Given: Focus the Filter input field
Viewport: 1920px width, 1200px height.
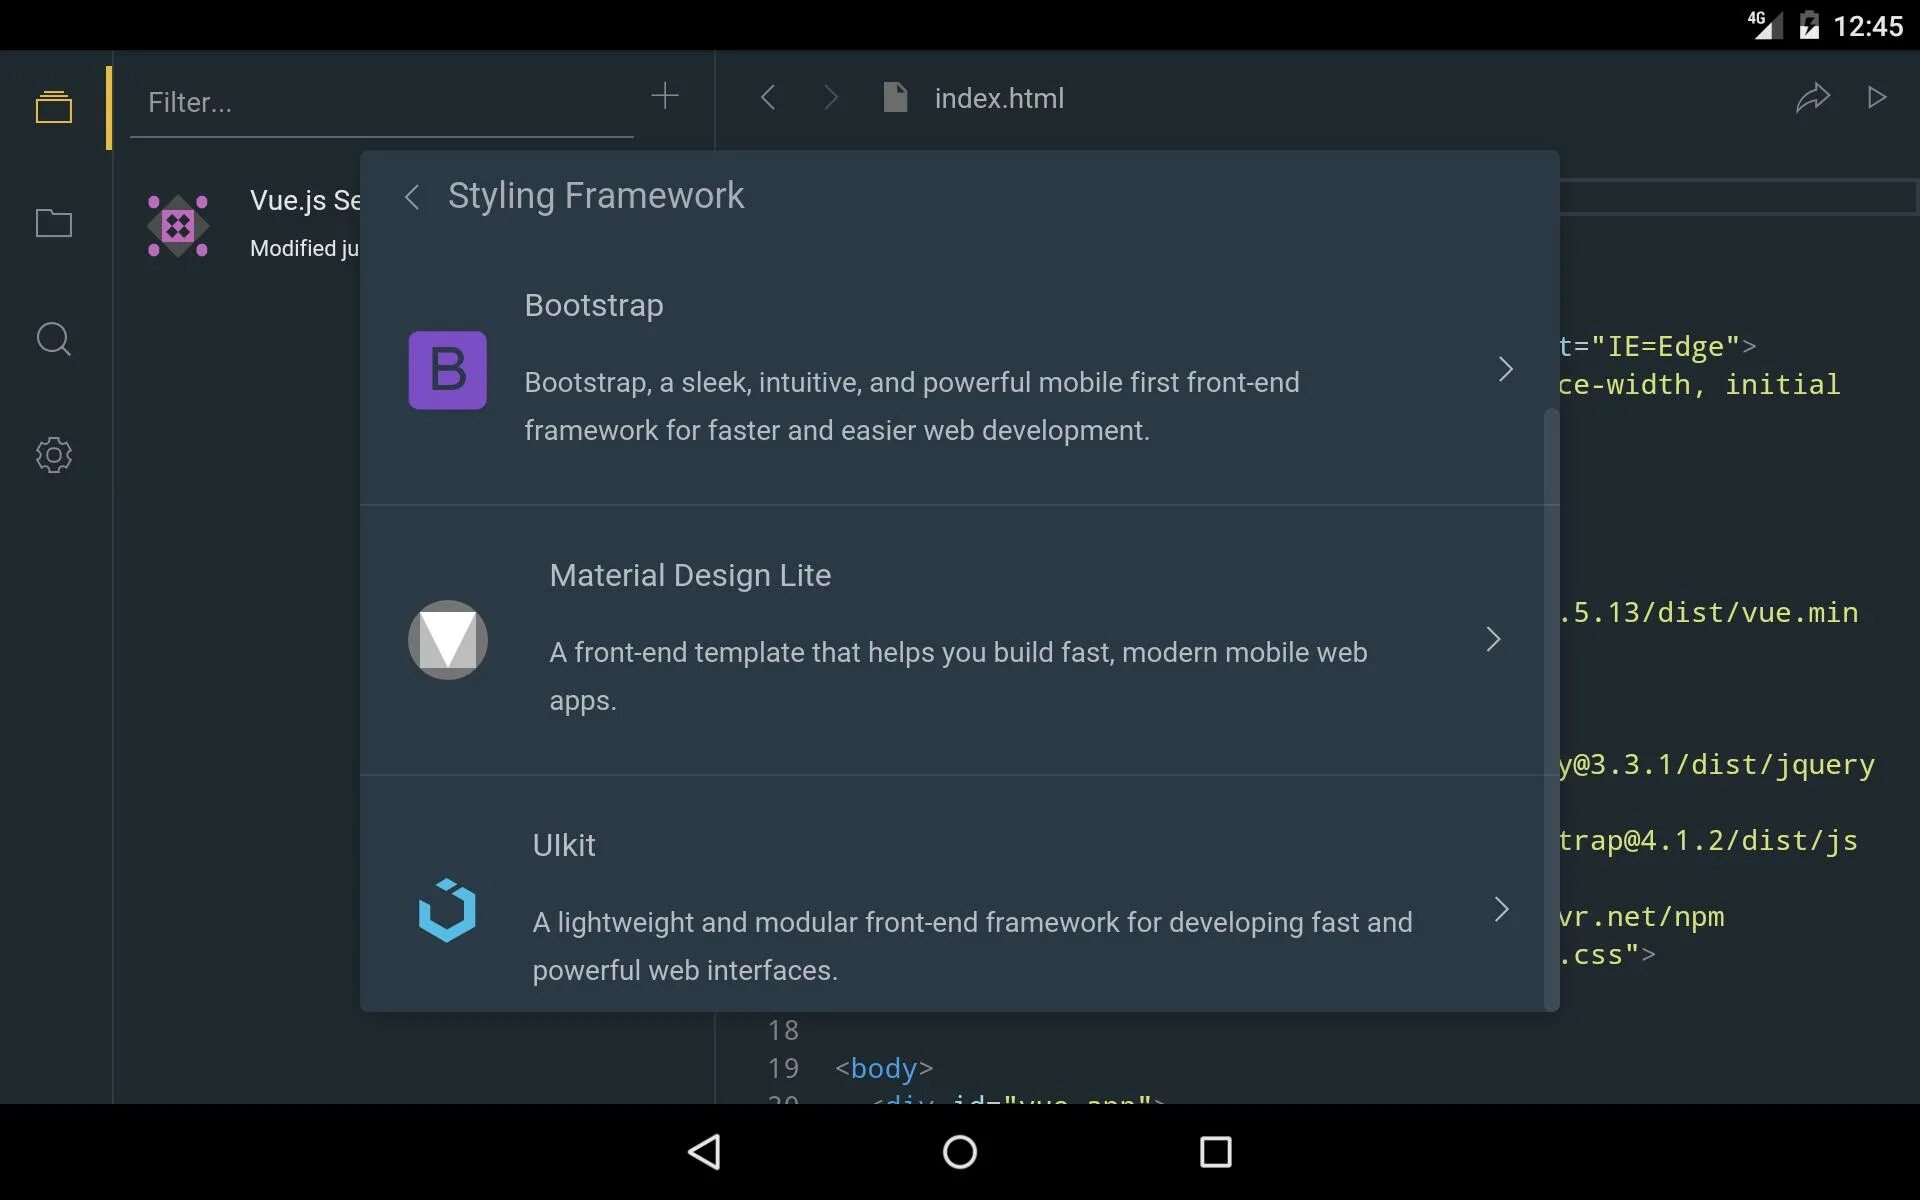Looking at the screenshot, I should 380,102.
